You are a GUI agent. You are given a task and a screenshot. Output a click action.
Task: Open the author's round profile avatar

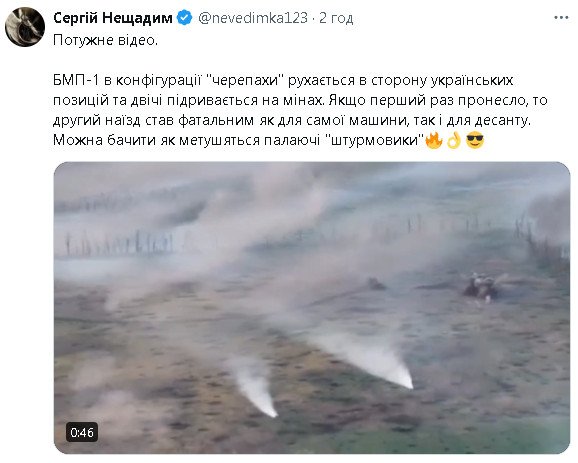pos(25,27)
